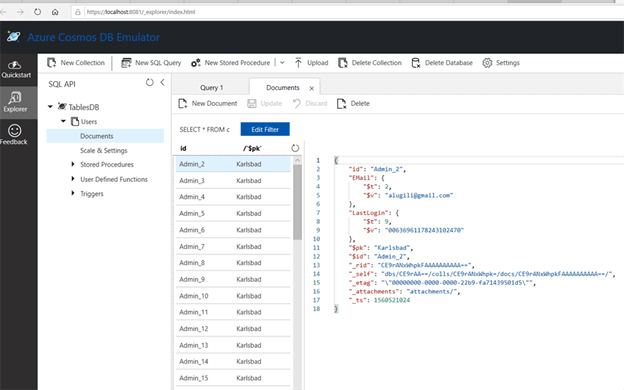This screenshot has height=390, width=624.
Task: Click the Cosmos DB Emulator logo icon
Action: 14,37
